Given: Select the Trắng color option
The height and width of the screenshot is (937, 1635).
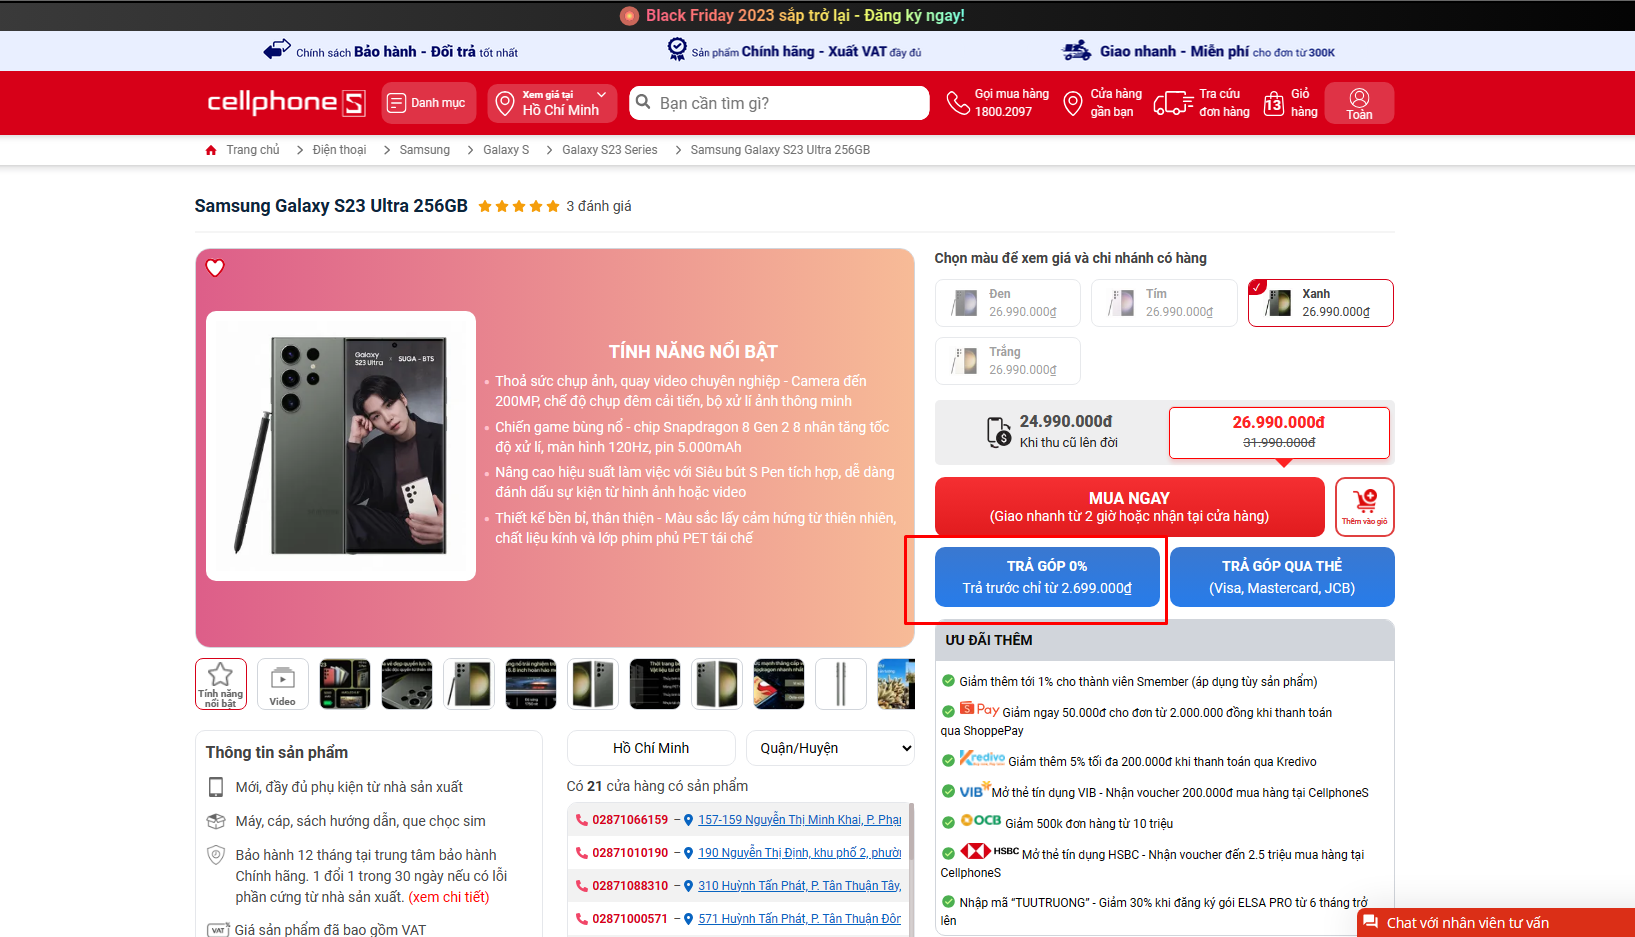Looking at the screenshot, I should pos(1008,361).
